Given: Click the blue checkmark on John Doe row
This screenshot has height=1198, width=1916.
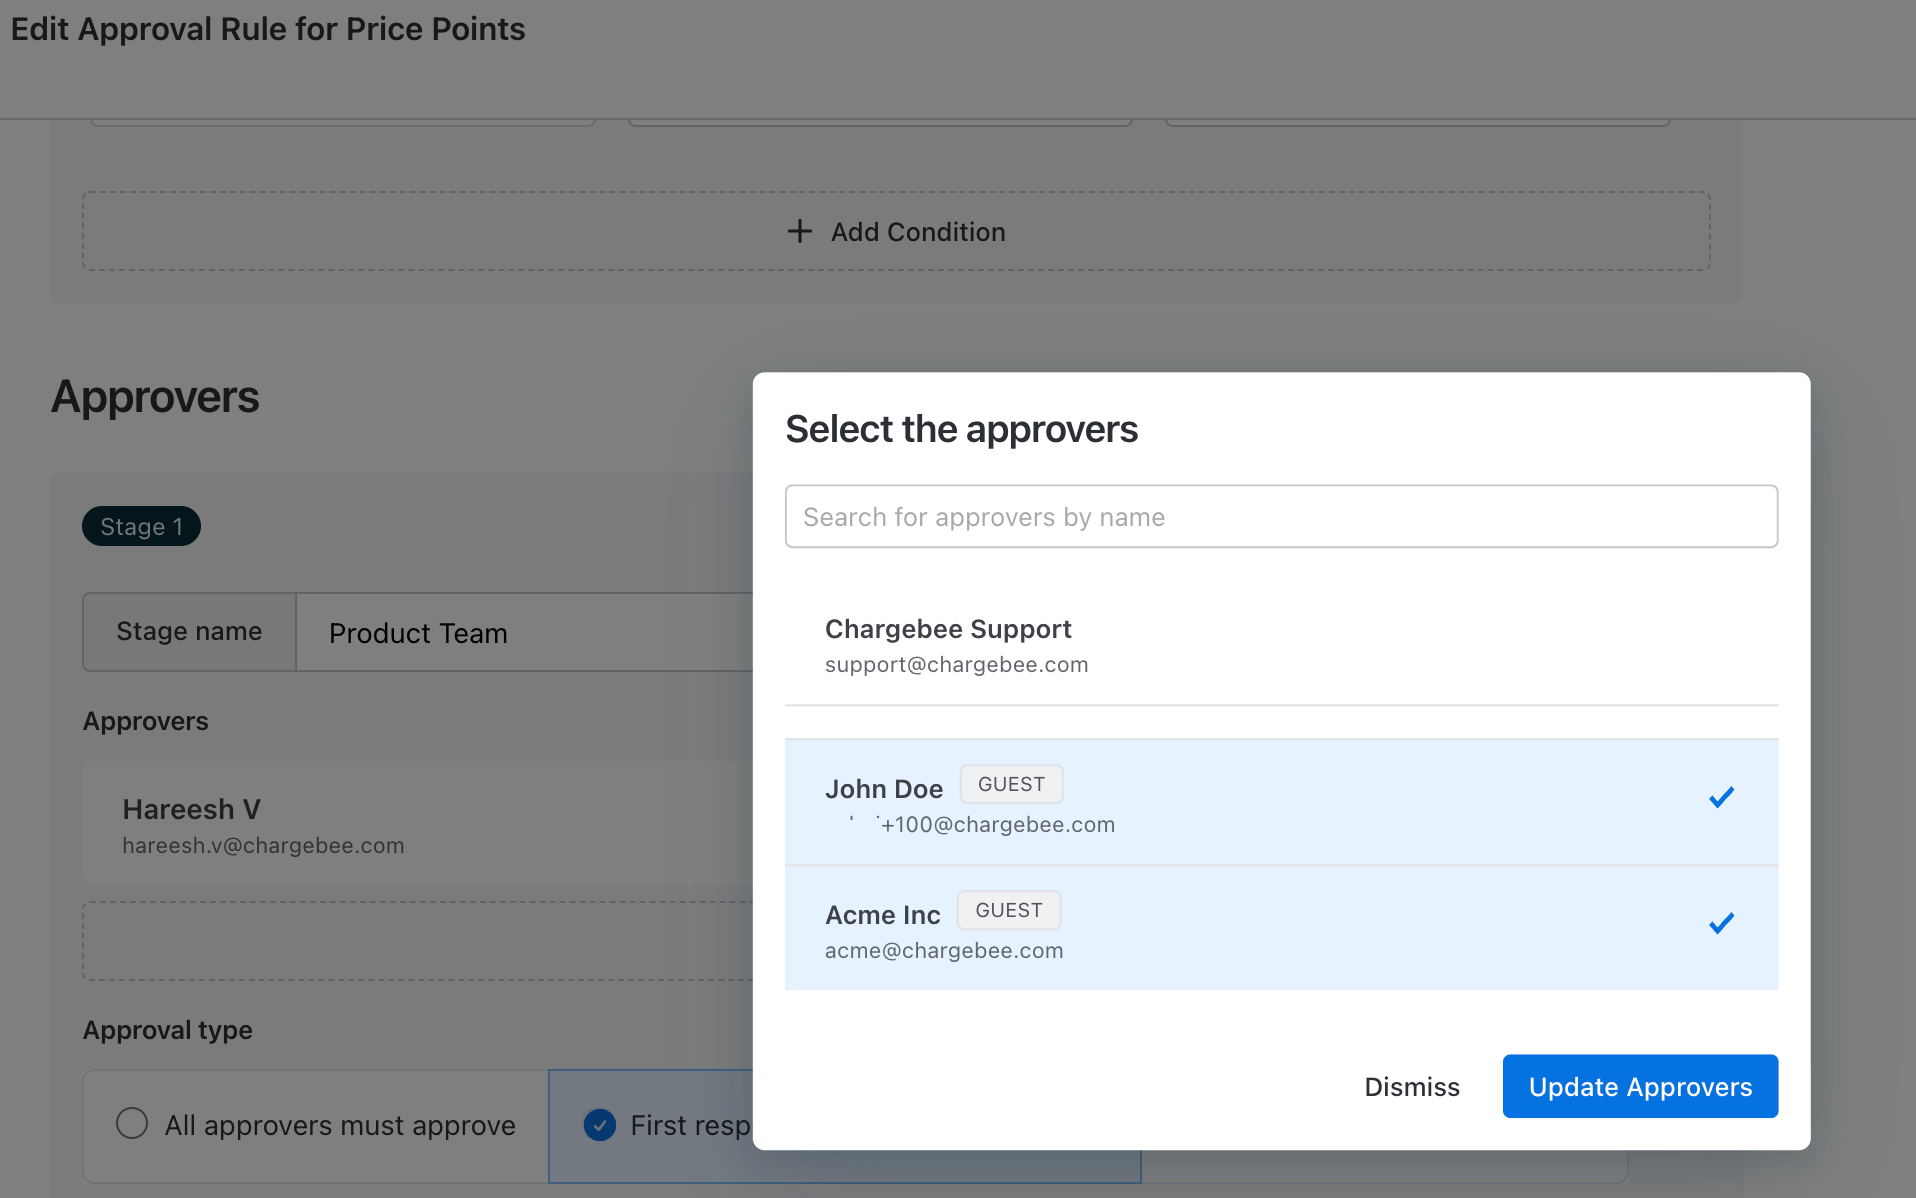Looking at the screenshot, I should [1721, 797].
